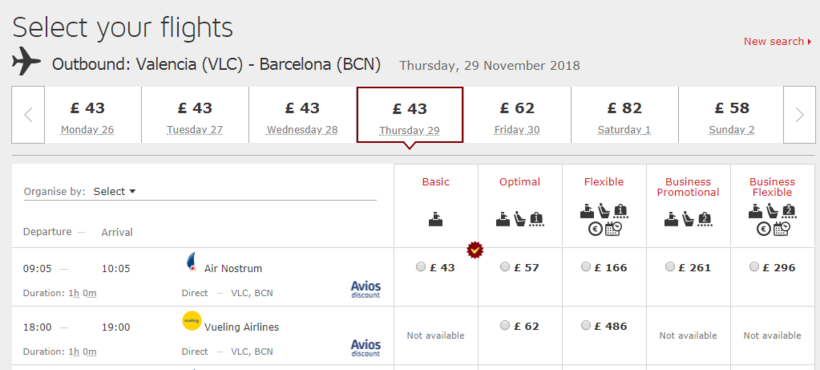Click the airplane icon beside Outbound
The height and width of the screenshot is (370, 820).
26,61
